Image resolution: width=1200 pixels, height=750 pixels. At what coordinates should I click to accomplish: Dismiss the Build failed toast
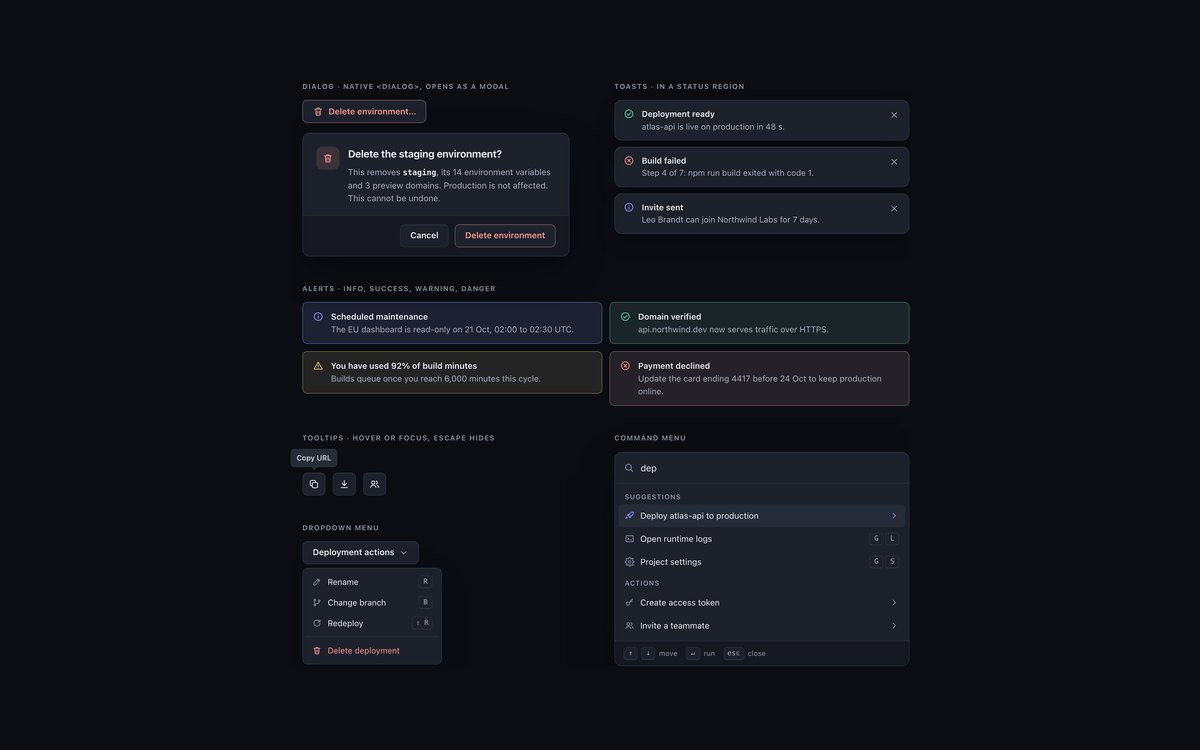click(x=894, y=162)
